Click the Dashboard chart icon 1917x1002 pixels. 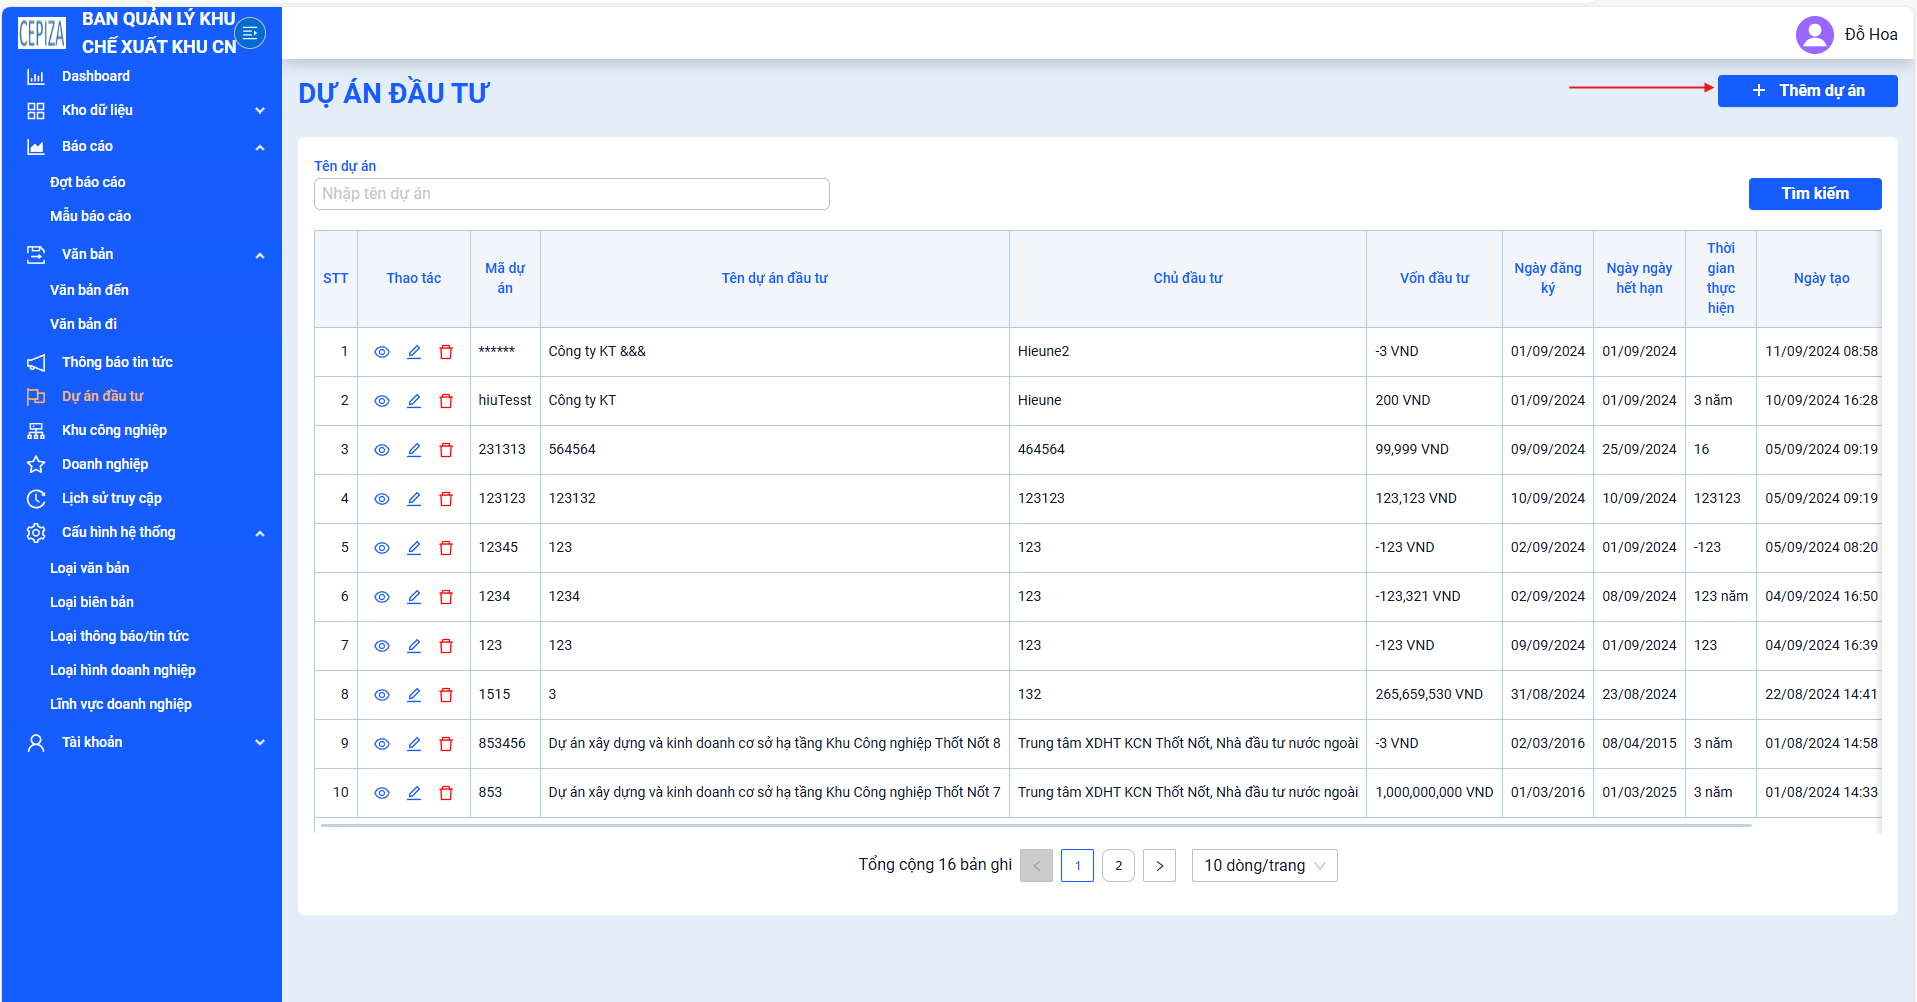36,77
